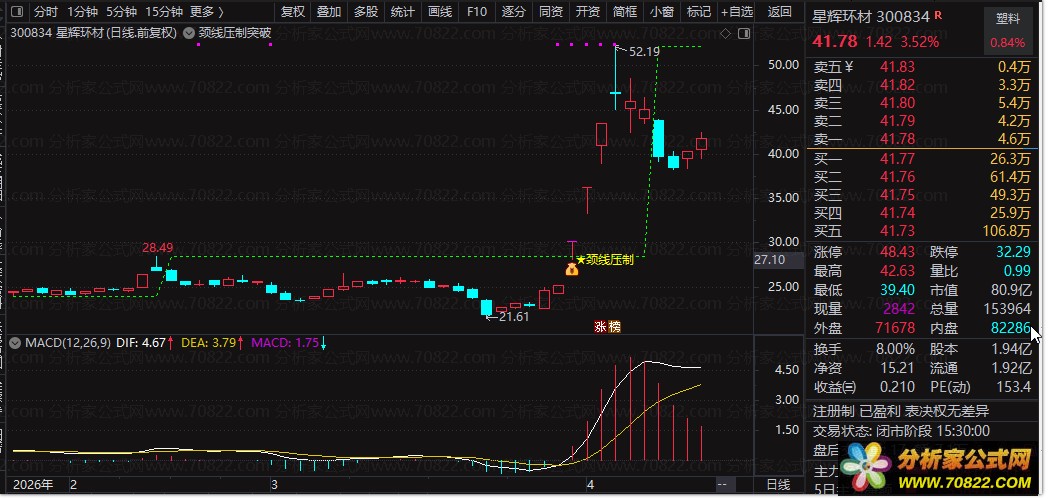Click the 2026年 timeline label
This screenshot has height=499, width=1048.
coord(33,484)
